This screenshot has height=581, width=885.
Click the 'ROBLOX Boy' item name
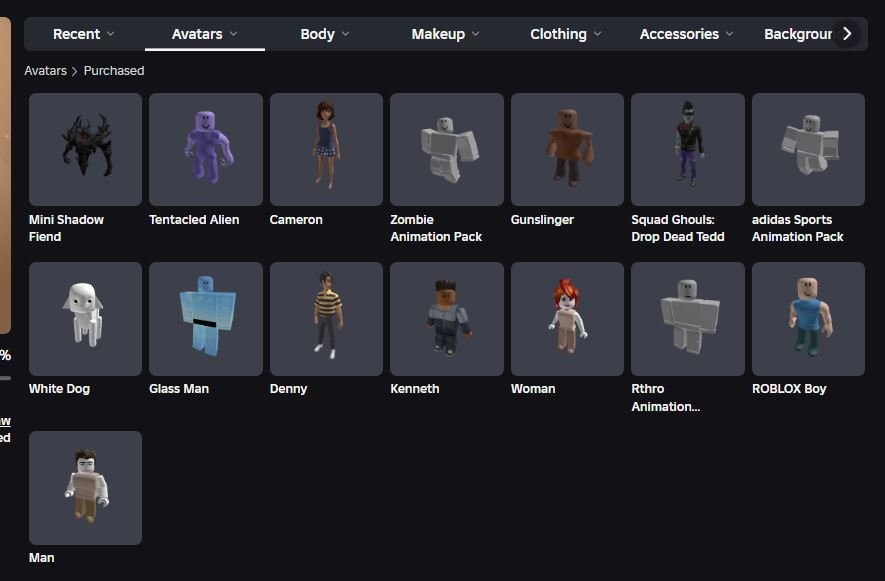click(789, 388)
